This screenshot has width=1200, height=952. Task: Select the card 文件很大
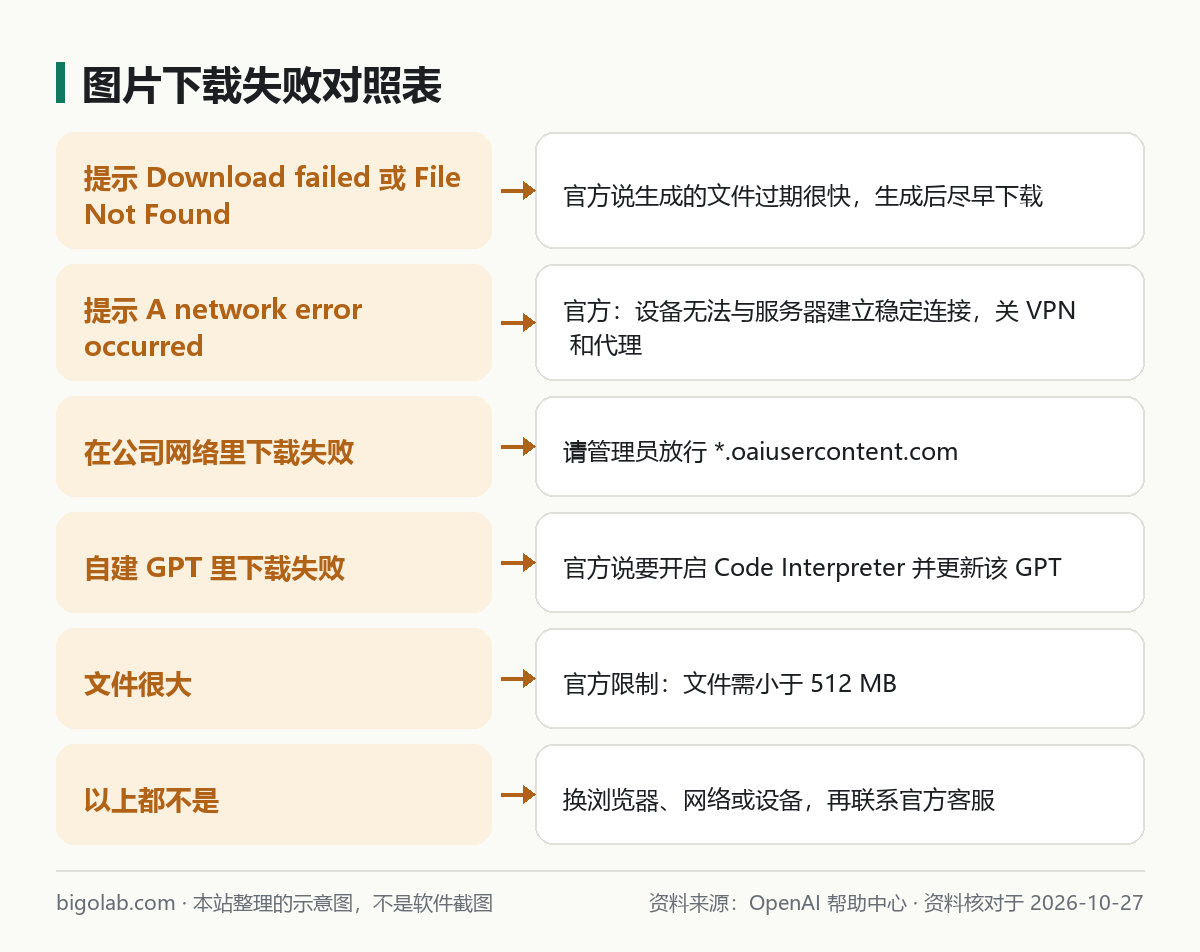click(x=274, y=678)
